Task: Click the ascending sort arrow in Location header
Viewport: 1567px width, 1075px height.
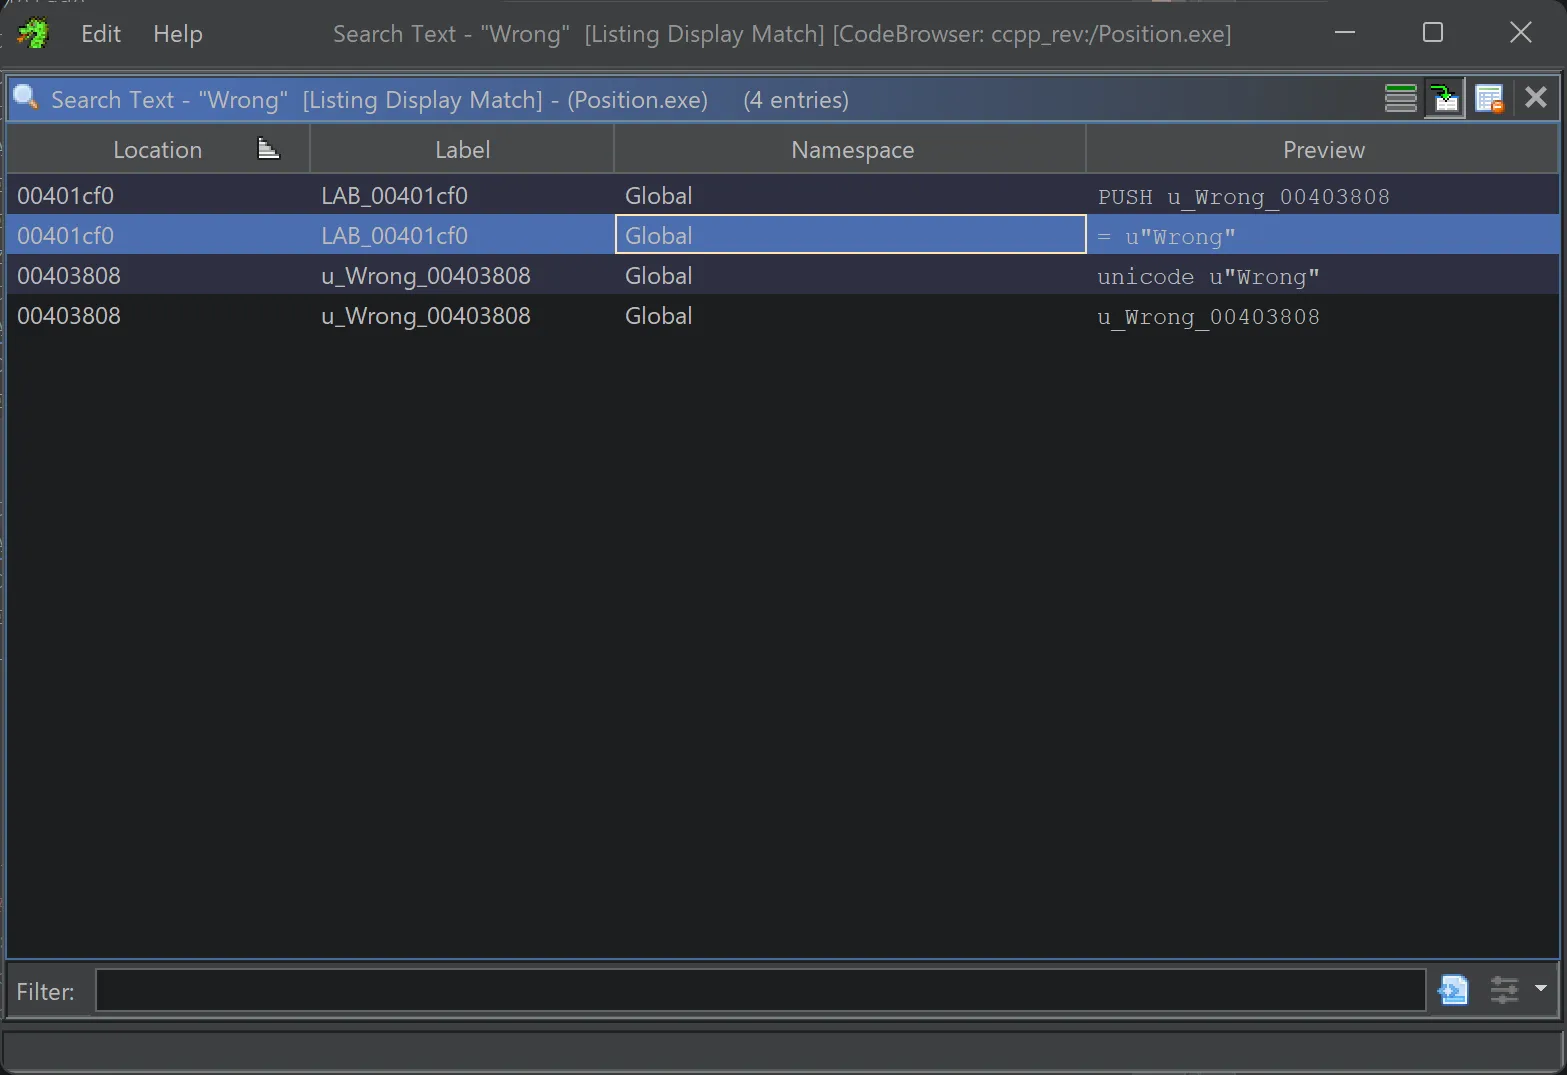Action: tap(268, 149)
